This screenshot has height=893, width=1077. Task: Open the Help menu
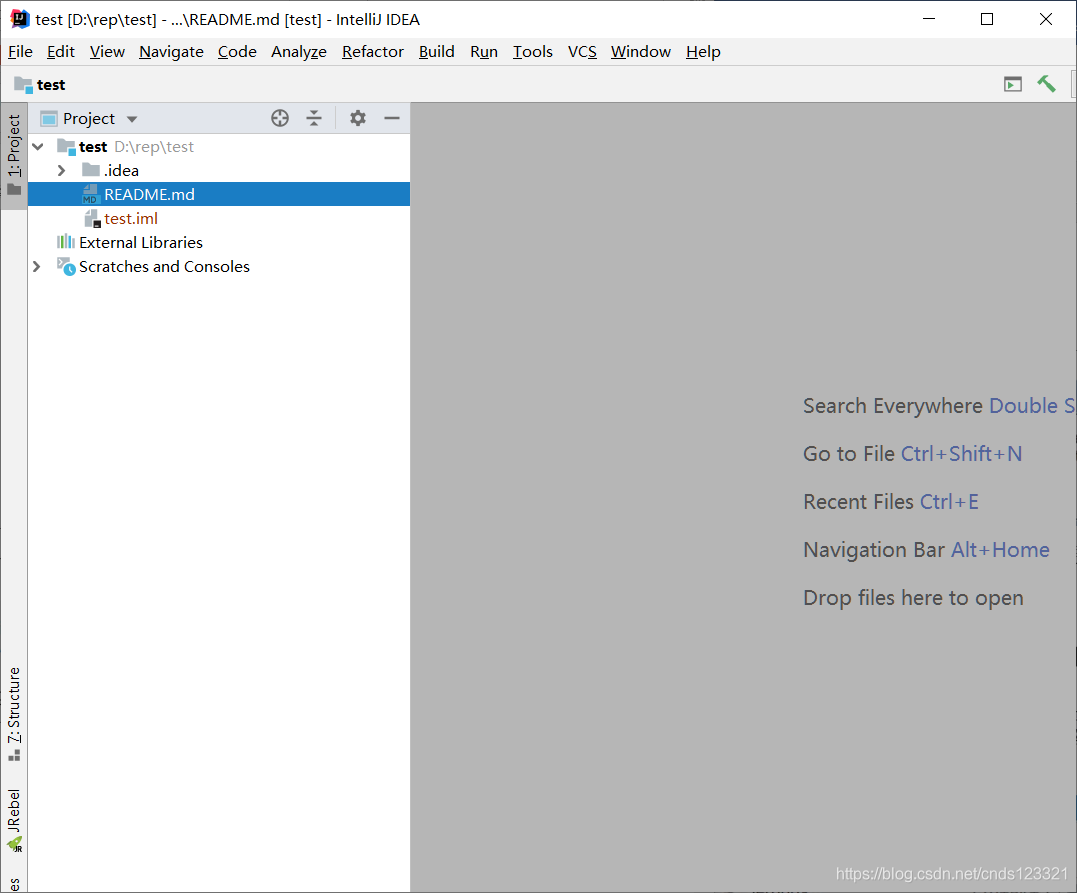pyautogui.click(x=703, y=52)
